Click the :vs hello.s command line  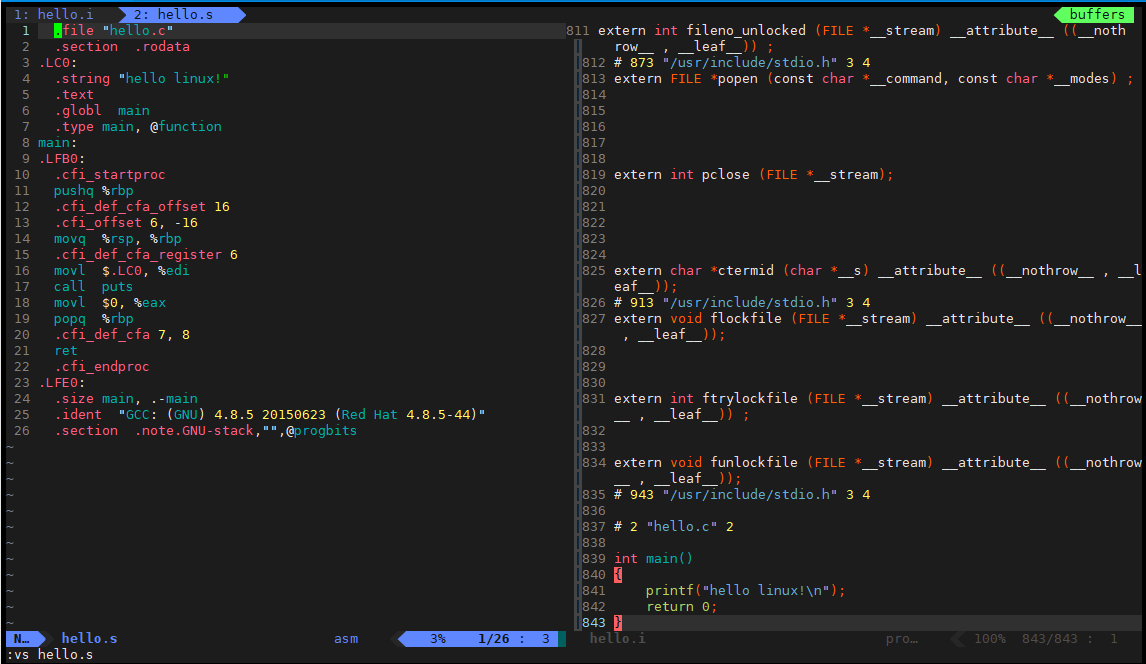coord(50,655)
